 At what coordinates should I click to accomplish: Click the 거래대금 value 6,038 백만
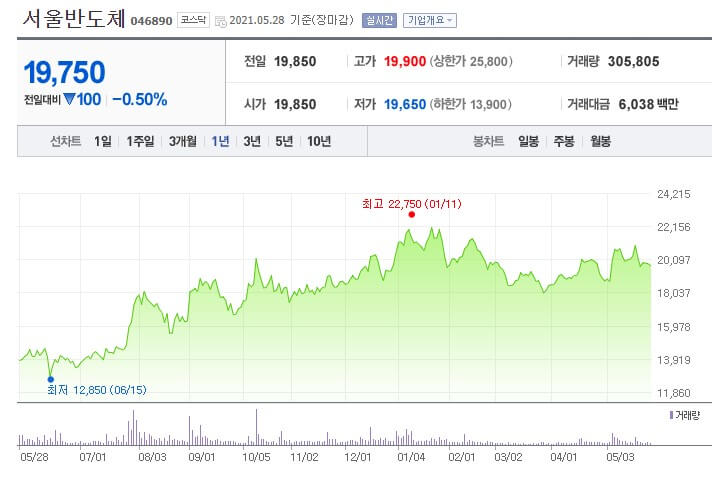[648, 104]
